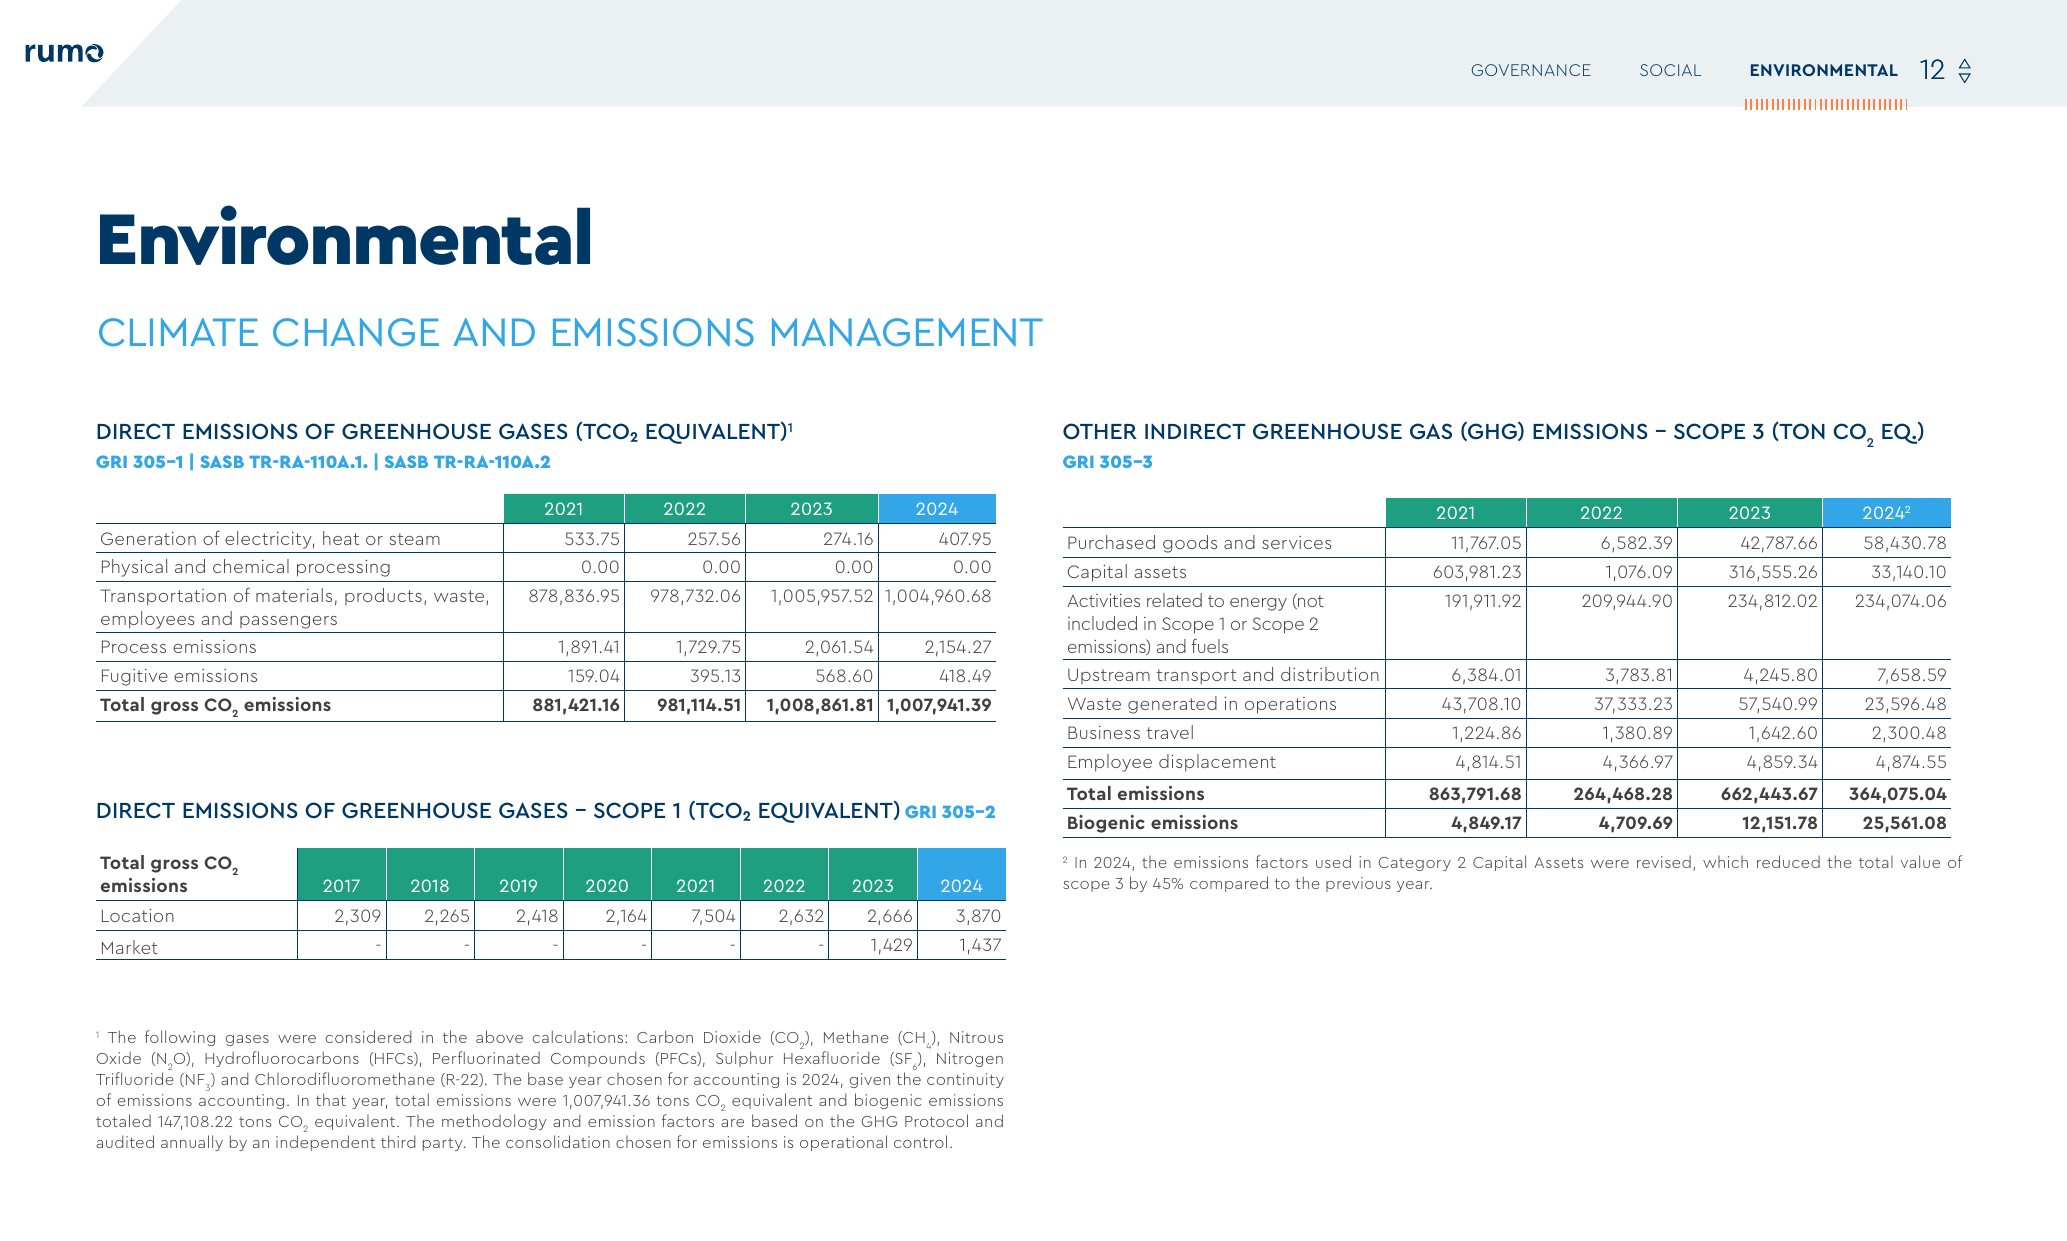Screen dimensions: 2067x1241
Task: Click the GRI 305-3 reference
Action: [x=1107, y=462]
